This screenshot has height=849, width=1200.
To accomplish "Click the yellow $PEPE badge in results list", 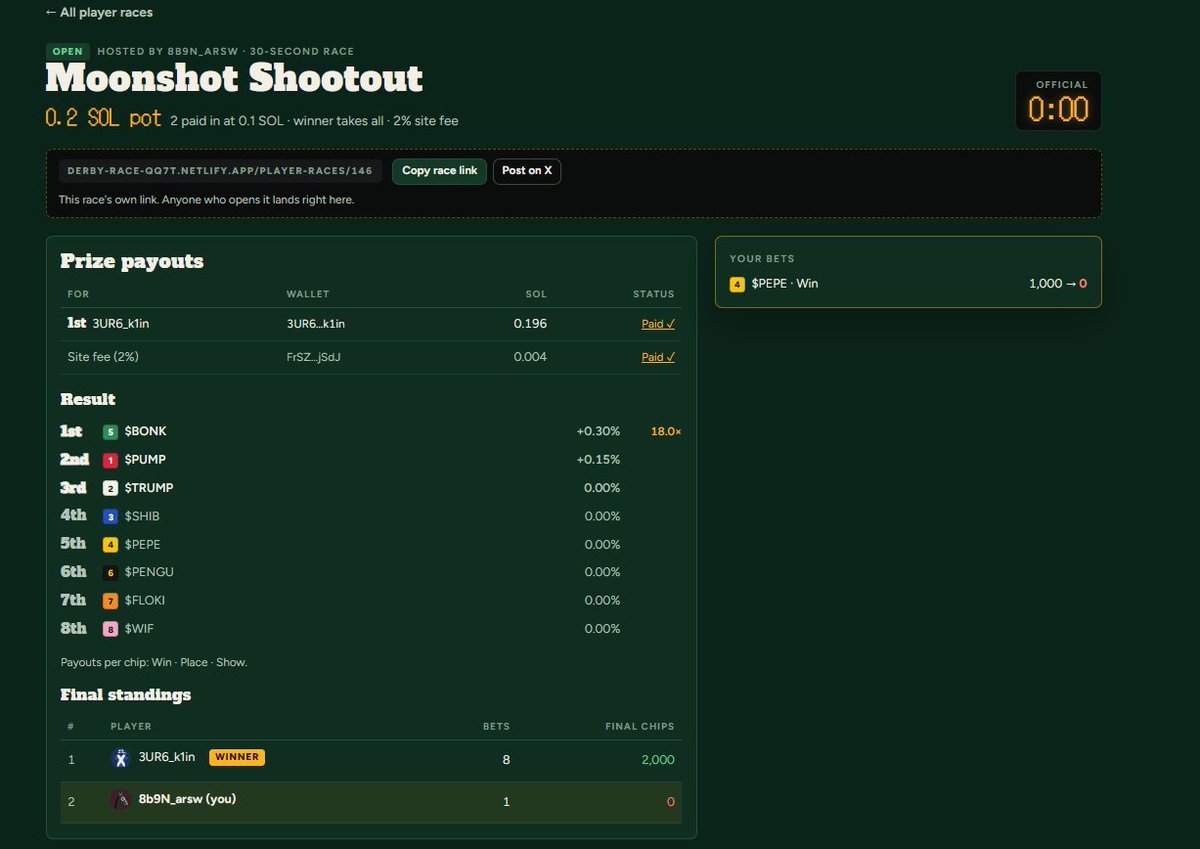I will coord(110,545).
